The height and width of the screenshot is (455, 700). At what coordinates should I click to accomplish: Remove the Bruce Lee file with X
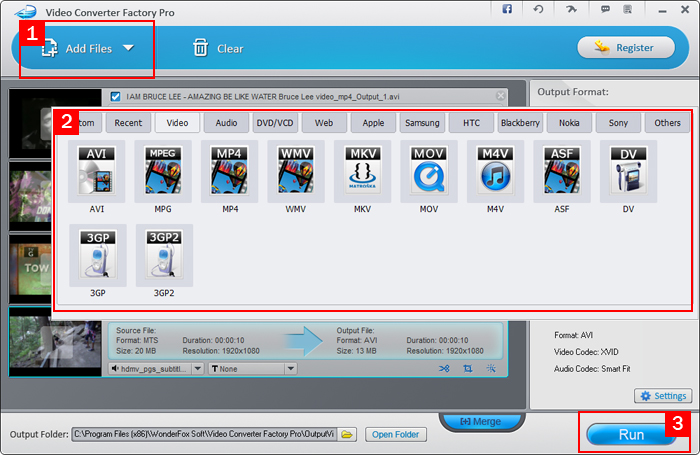[x=500, y=96]
